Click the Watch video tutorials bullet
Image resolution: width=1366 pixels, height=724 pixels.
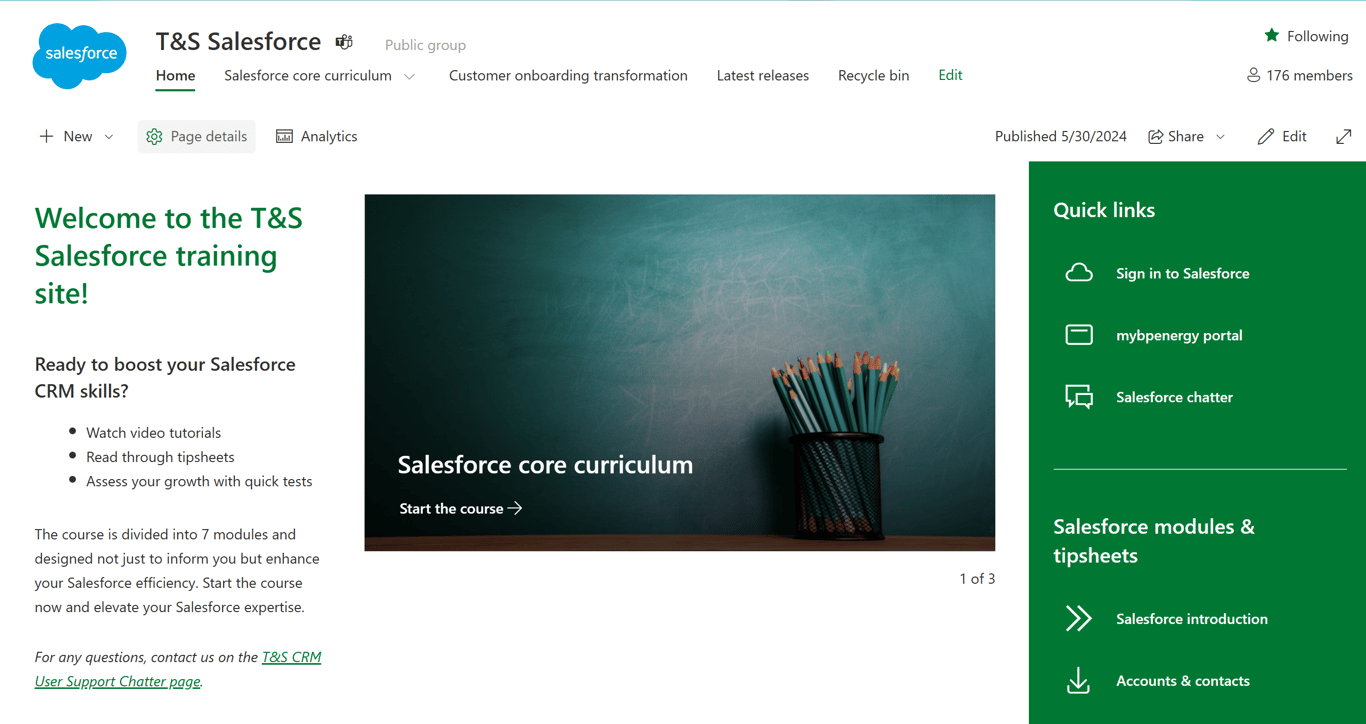(154, 433)
